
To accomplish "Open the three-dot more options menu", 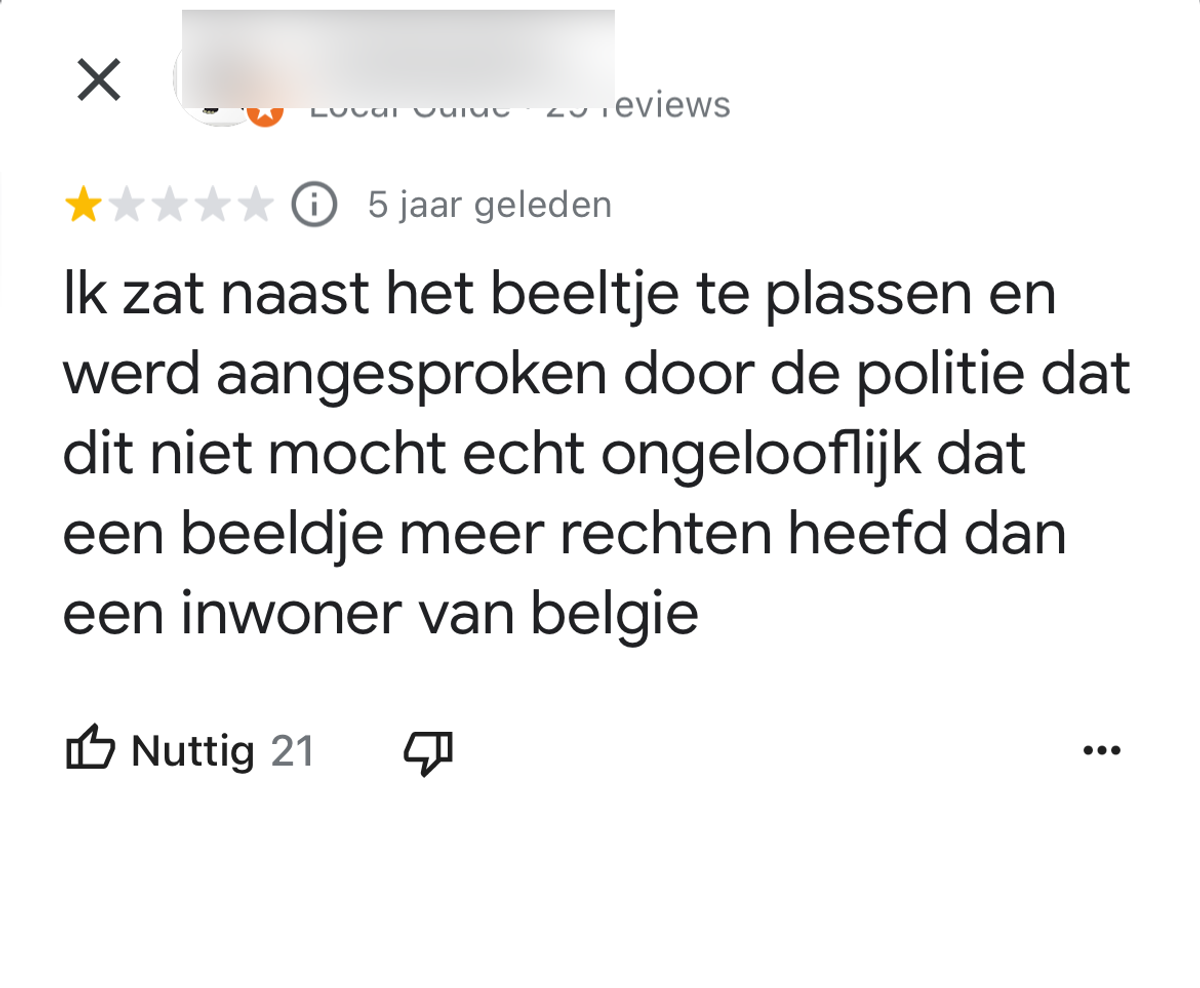I will (x=1102, y=750).
